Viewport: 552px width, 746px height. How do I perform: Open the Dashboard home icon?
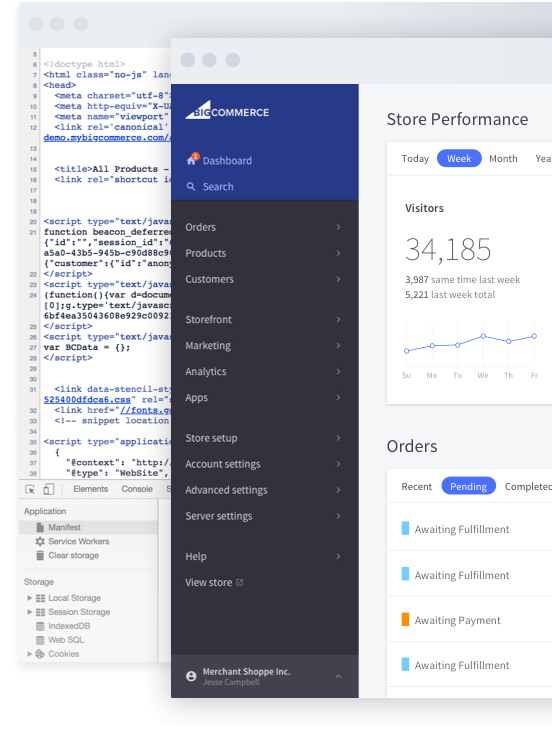click(192, 159)
